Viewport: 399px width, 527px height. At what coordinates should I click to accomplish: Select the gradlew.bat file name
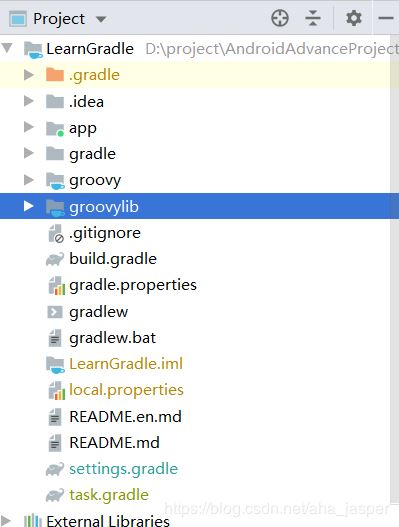coord(112,338)
